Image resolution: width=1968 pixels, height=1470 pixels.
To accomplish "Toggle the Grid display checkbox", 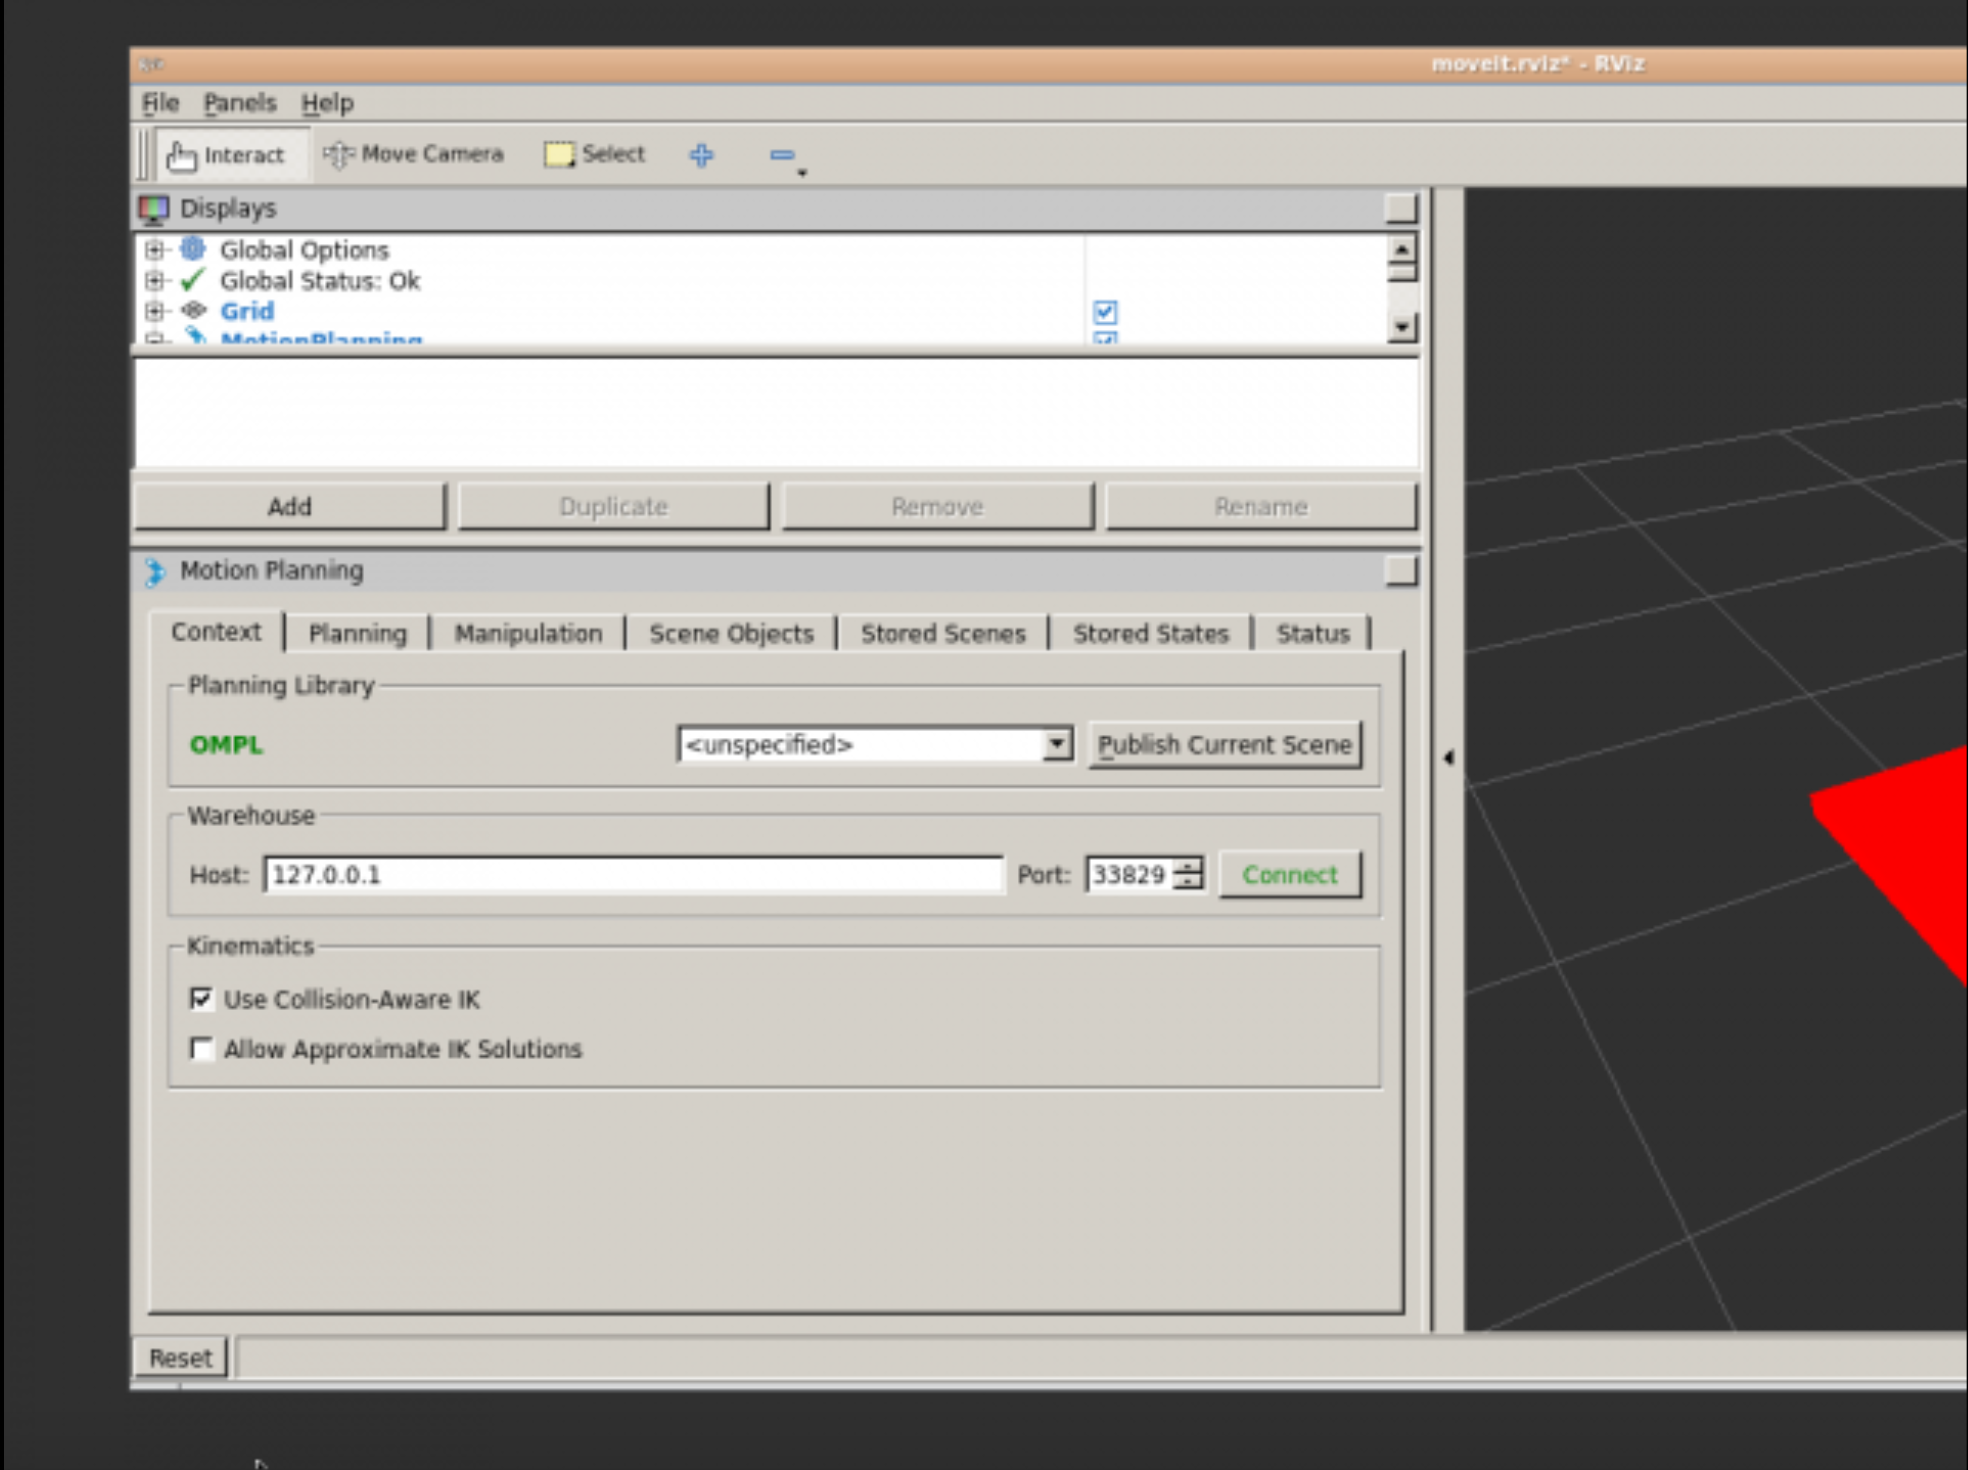I will (1105, 312).
